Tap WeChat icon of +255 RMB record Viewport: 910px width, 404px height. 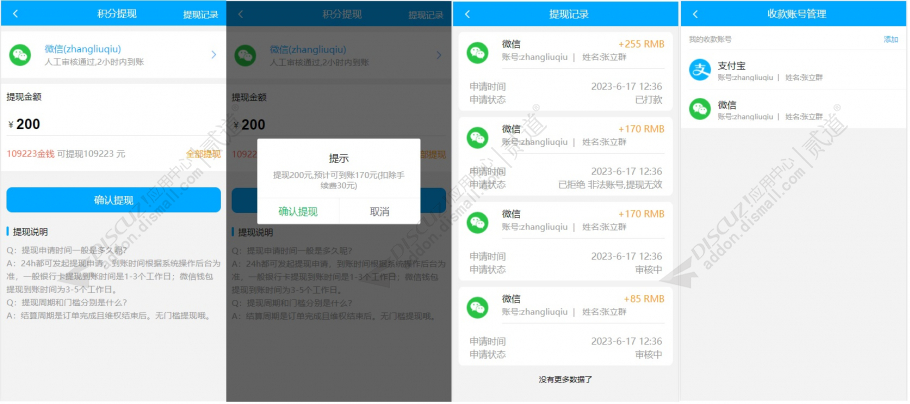pyautogui.click(x=478, y=52)
